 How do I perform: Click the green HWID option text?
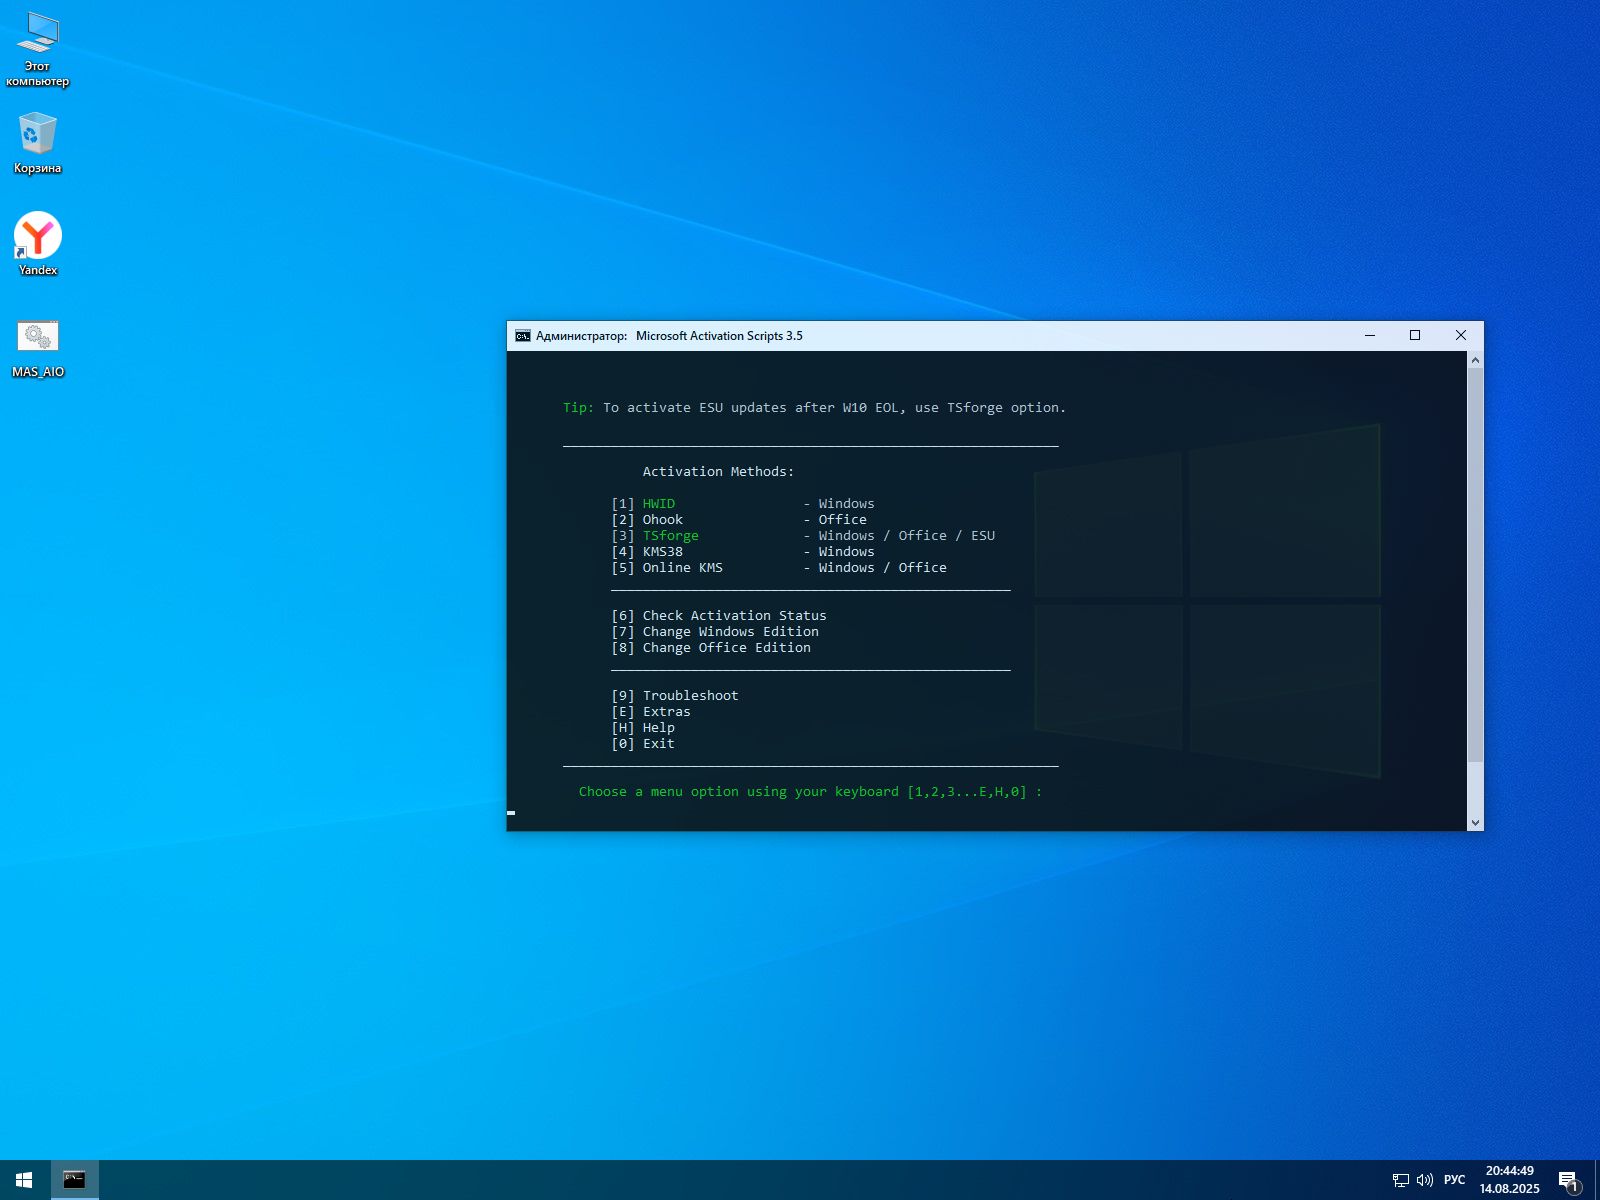(x=658, y=504)
